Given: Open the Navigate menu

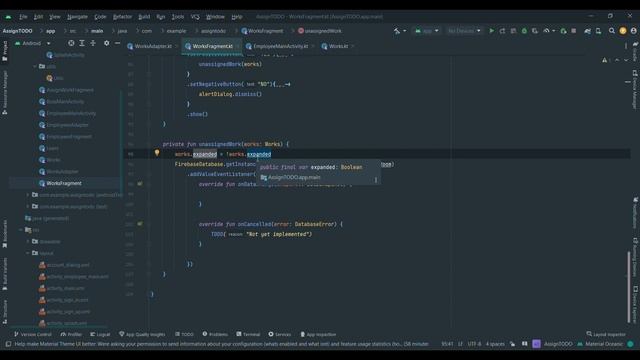Looking at the screenshot, I should coord(78,17).
